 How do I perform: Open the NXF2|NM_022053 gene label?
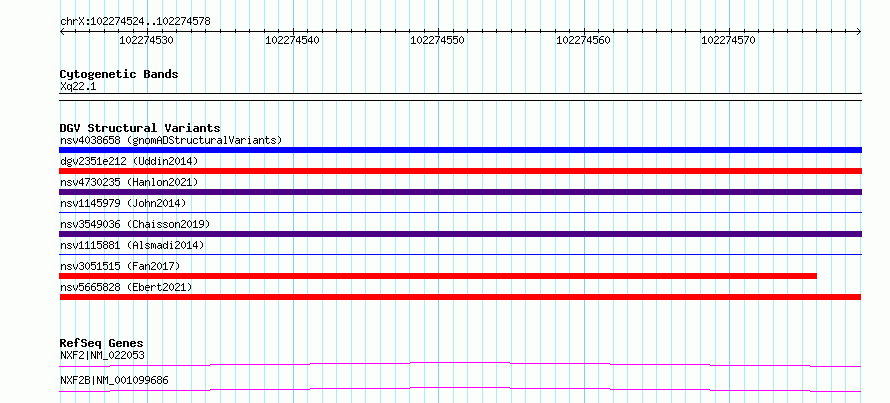102,356
